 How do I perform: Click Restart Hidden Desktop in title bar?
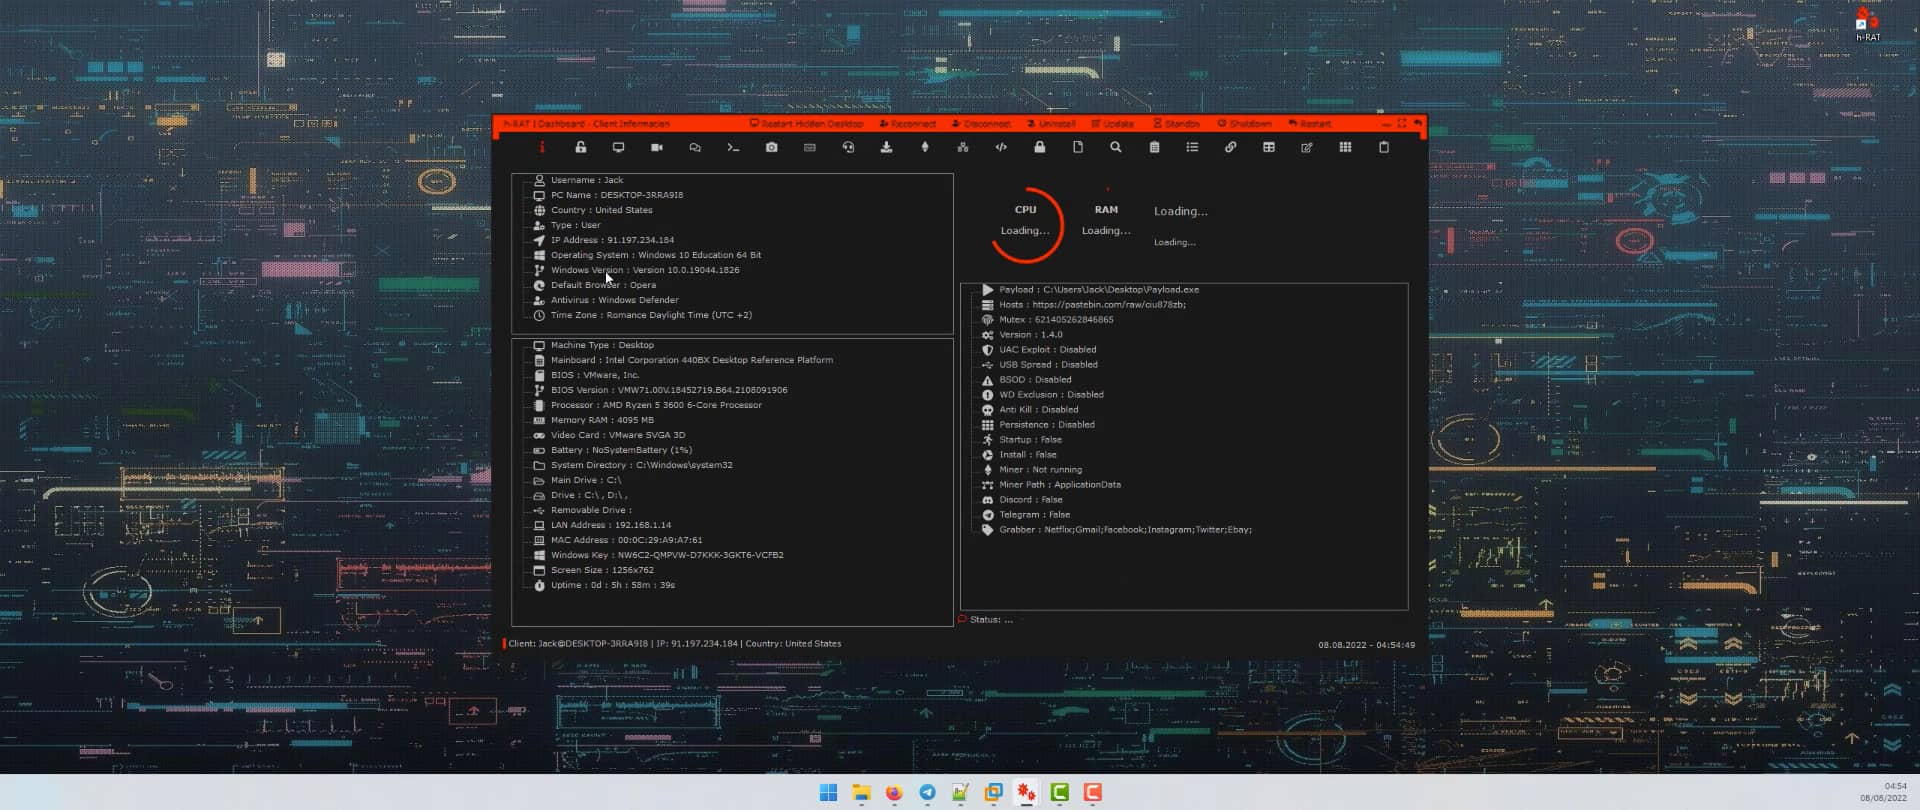807,124
